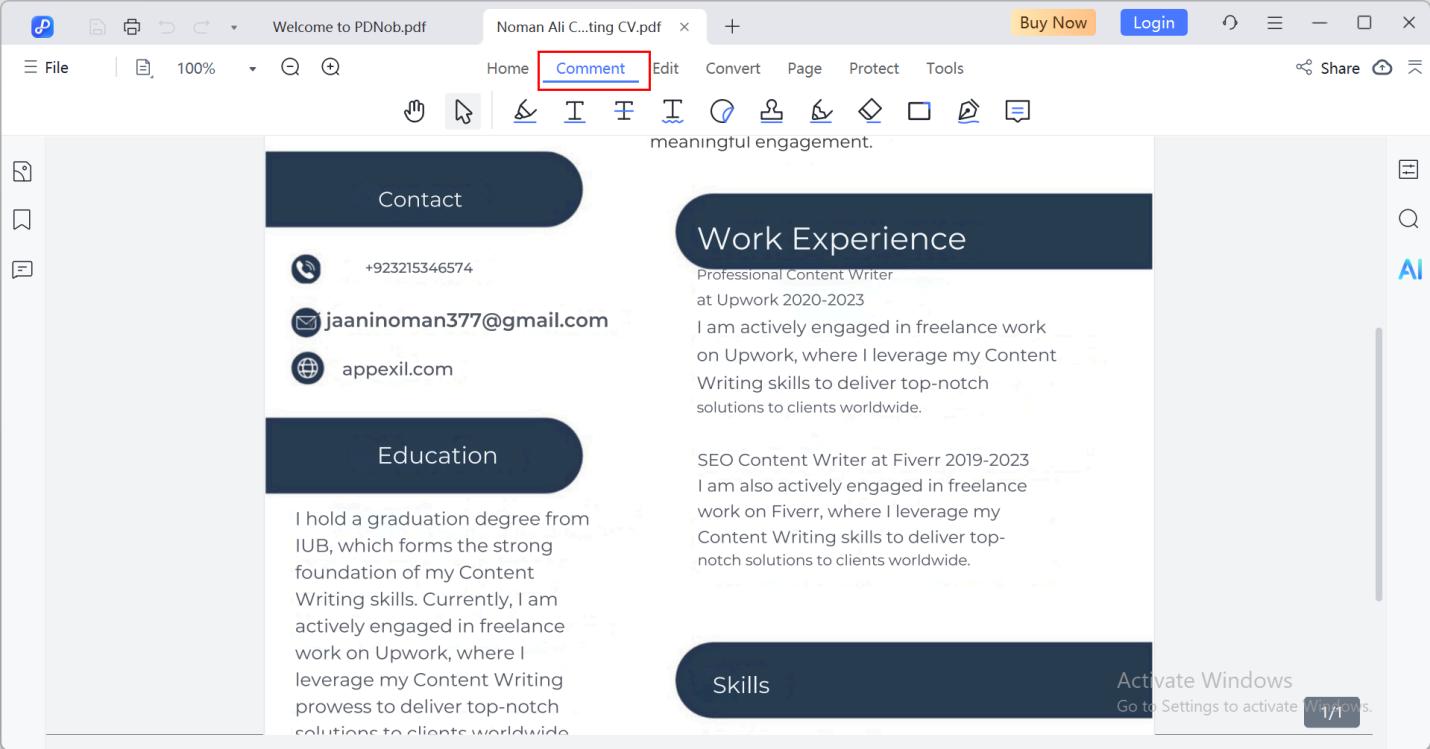This screenshot has height=749, width=1430.
Task: Click the Buy Now button
Action: click(x=1053, y=22)
